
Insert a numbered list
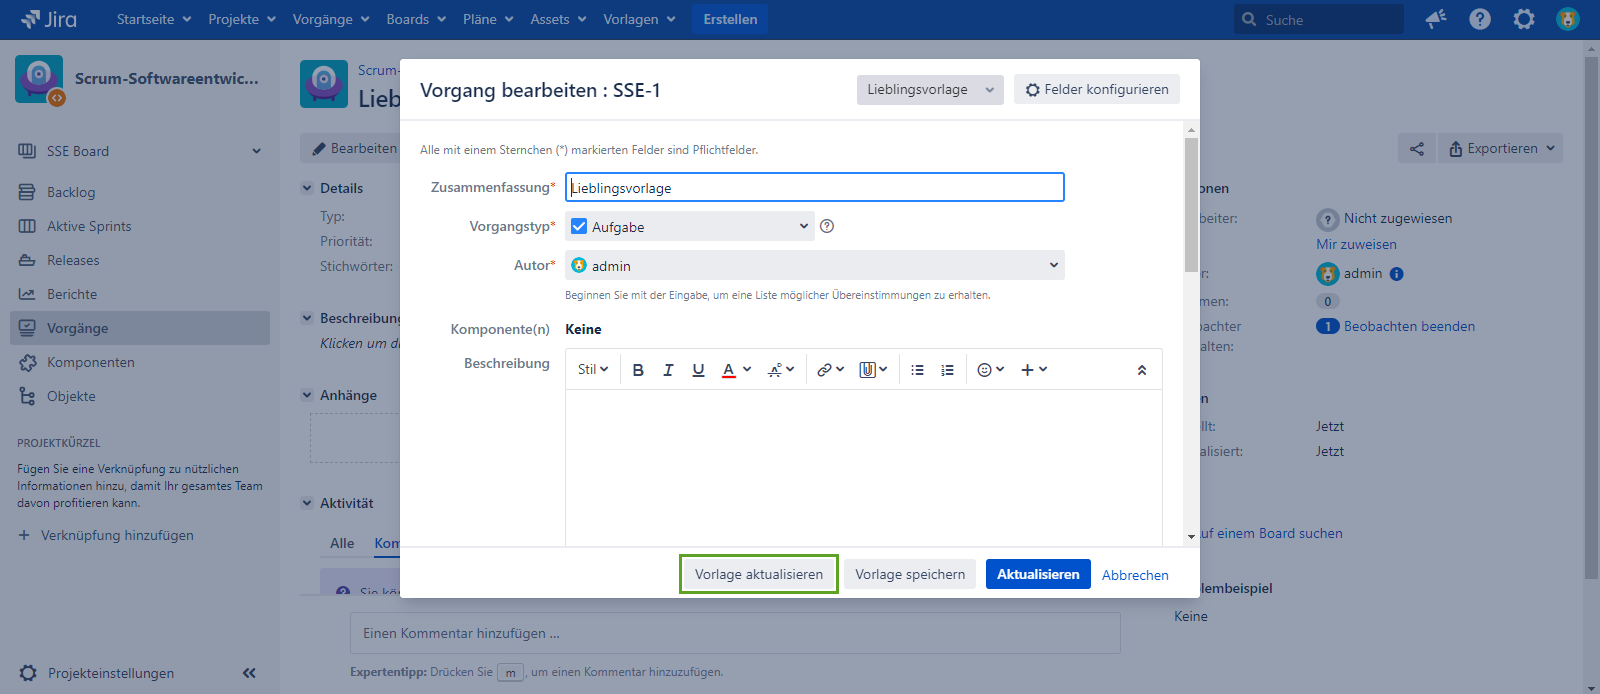(947, 370)
